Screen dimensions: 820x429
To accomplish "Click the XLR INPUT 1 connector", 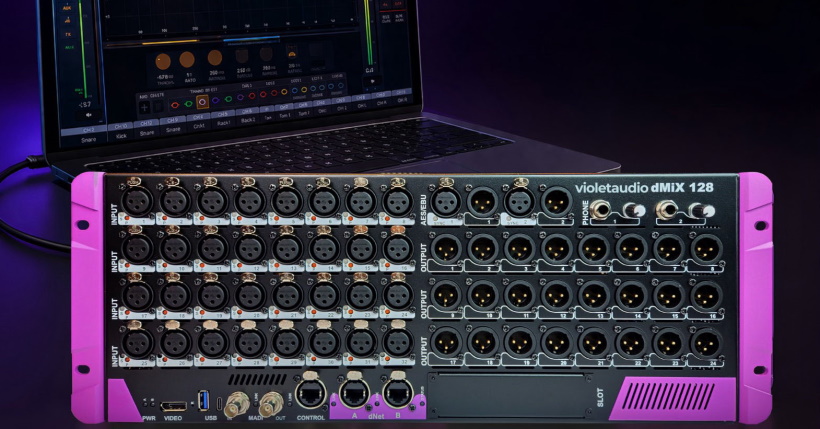I will (x=137, y=200).
